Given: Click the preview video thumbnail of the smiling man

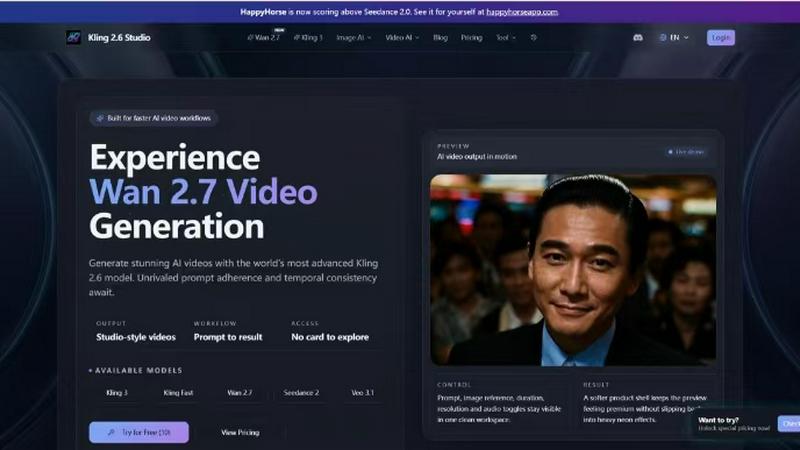Looking at the screenshot, I should [573, 270].
